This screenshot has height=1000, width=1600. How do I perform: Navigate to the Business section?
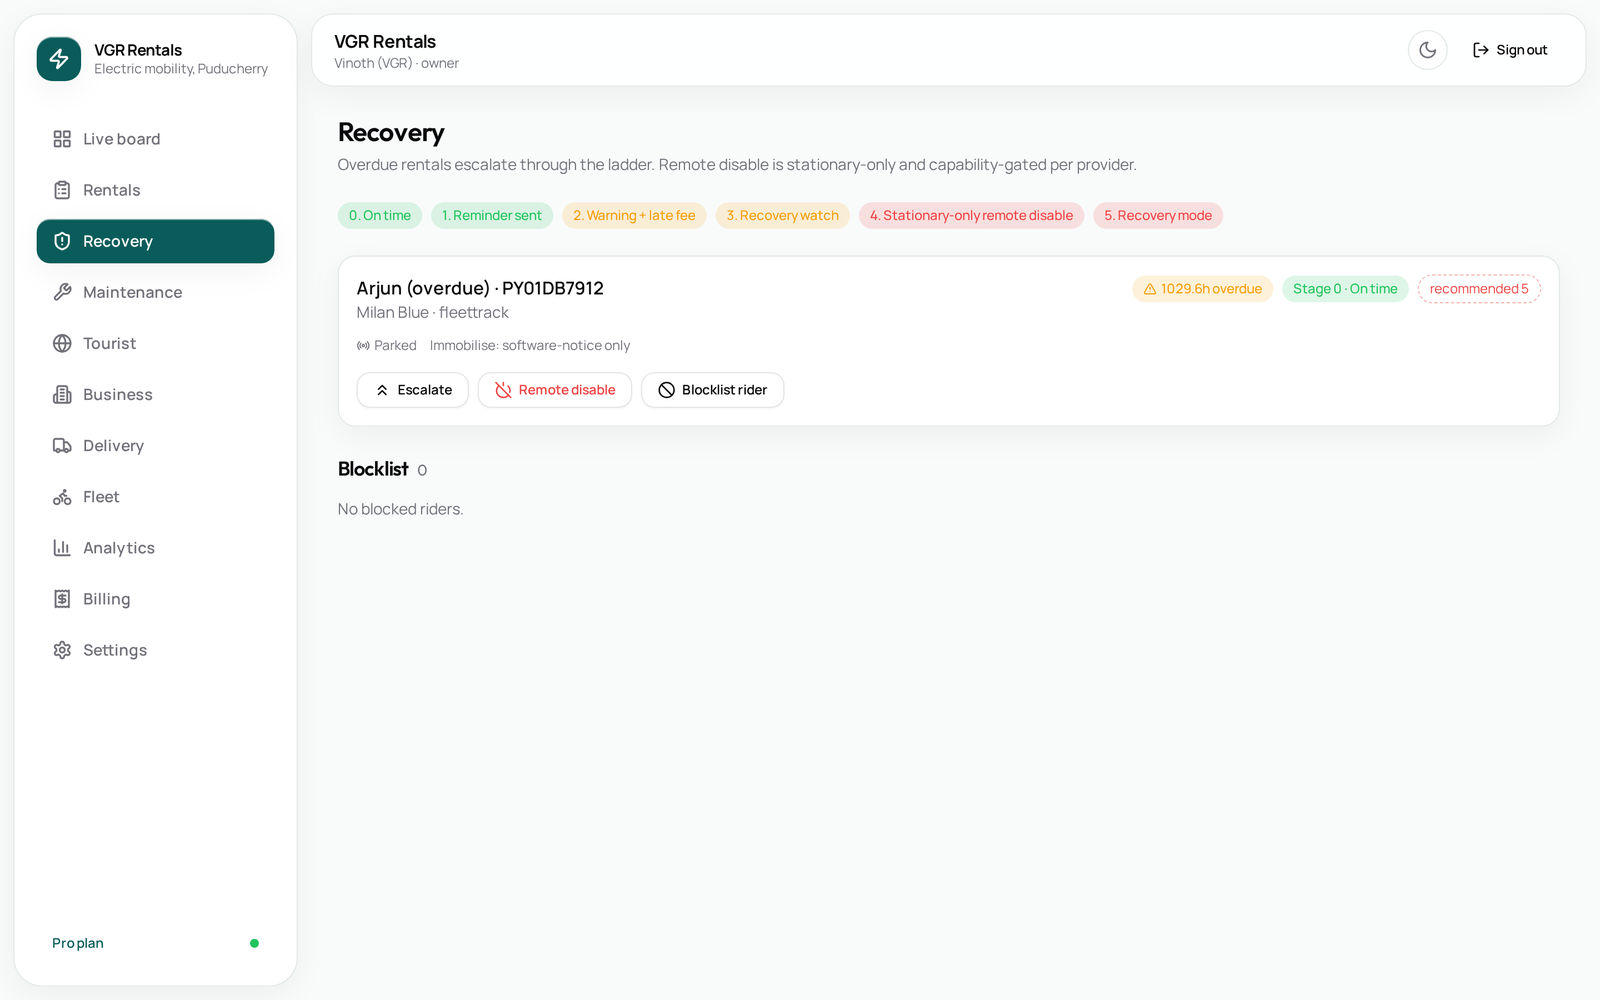[x=155, y=394]
